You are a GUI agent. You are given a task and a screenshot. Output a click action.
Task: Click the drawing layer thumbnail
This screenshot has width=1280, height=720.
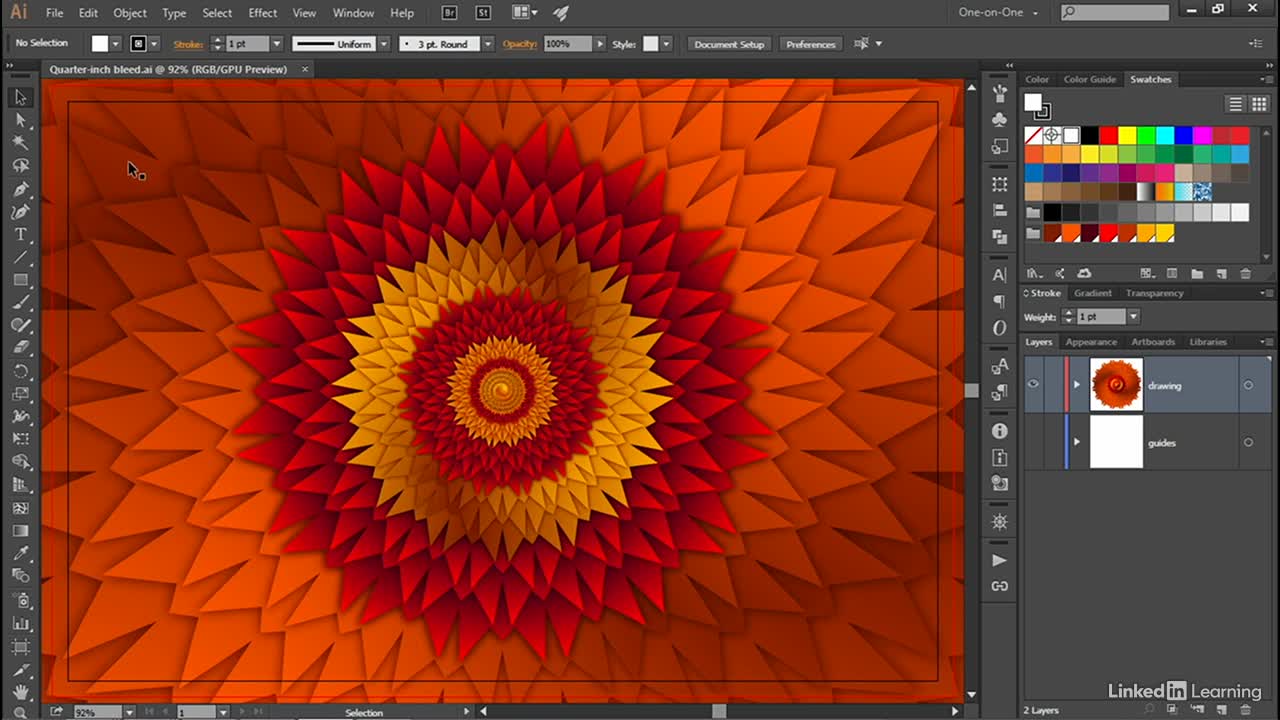coord(1116,385)
